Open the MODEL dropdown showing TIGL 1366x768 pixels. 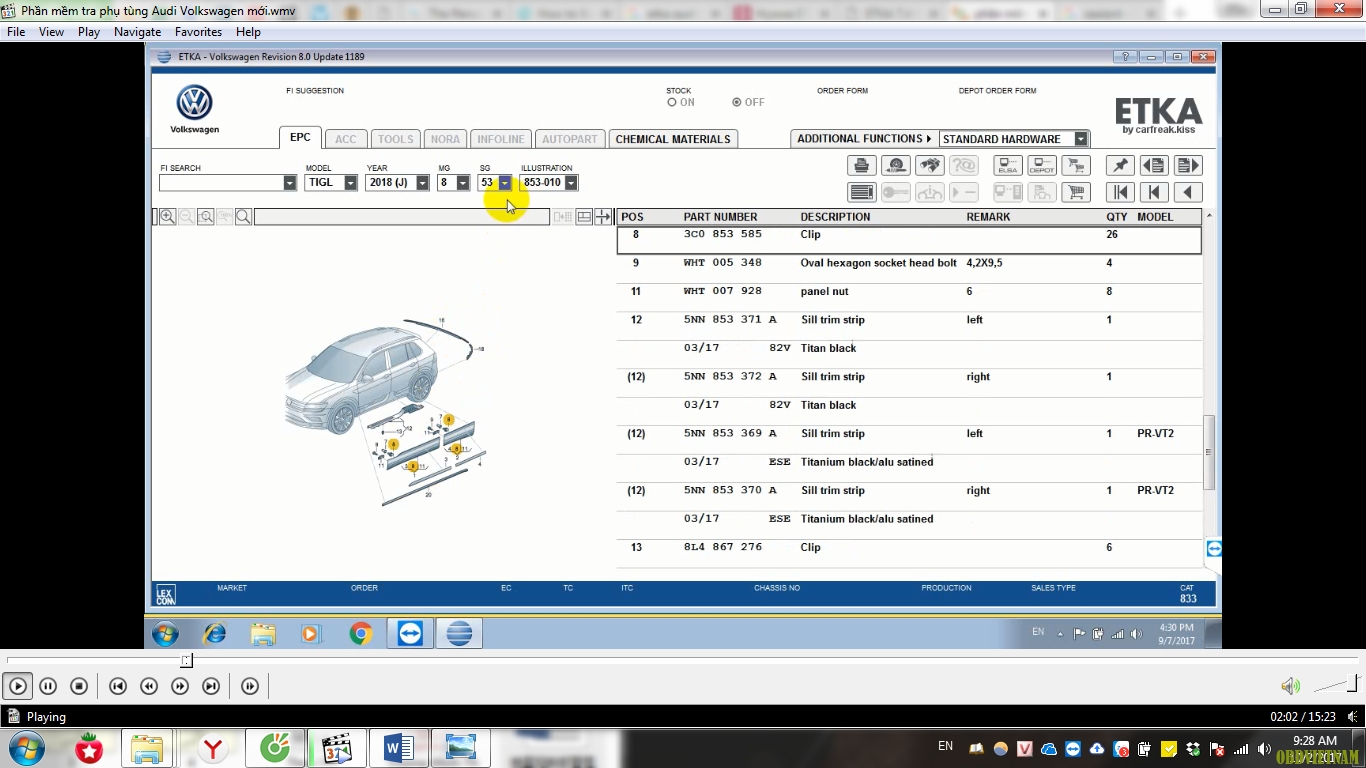(350, 183)
